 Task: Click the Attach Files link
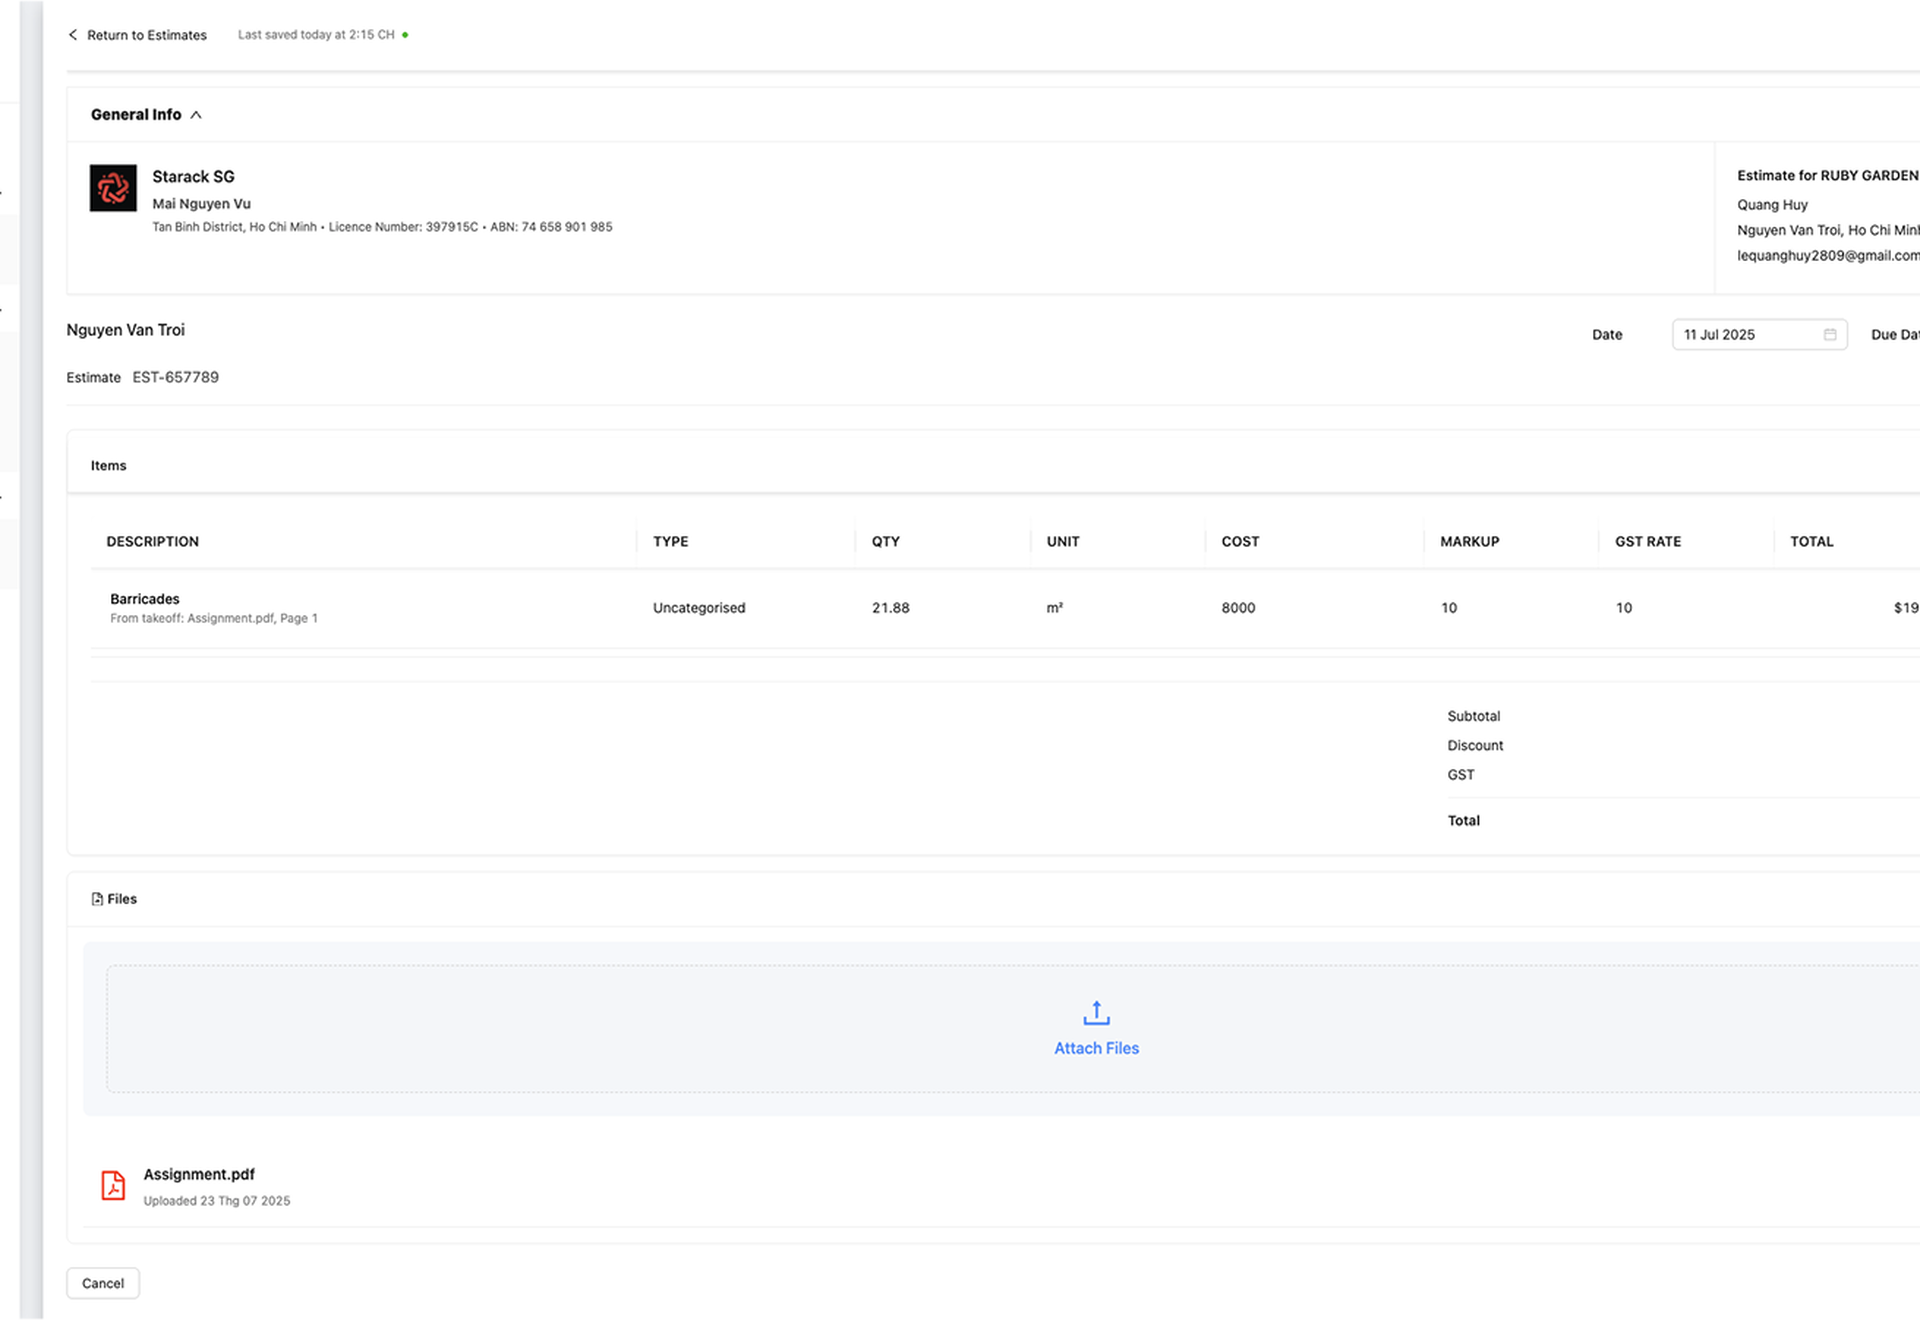(x=1096, y=1048)
